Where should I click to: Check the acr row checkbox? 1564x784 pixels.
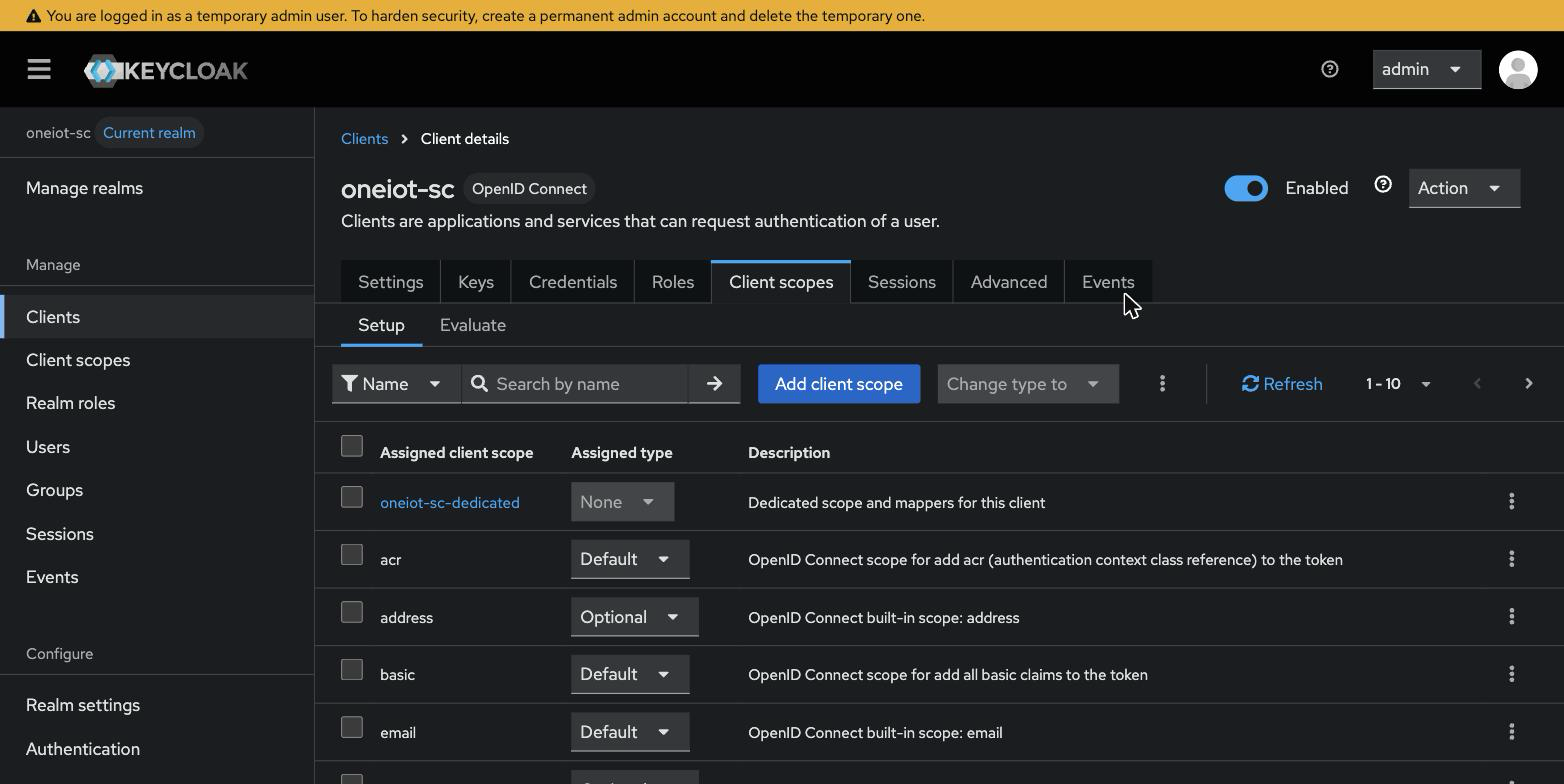[351, 554]
